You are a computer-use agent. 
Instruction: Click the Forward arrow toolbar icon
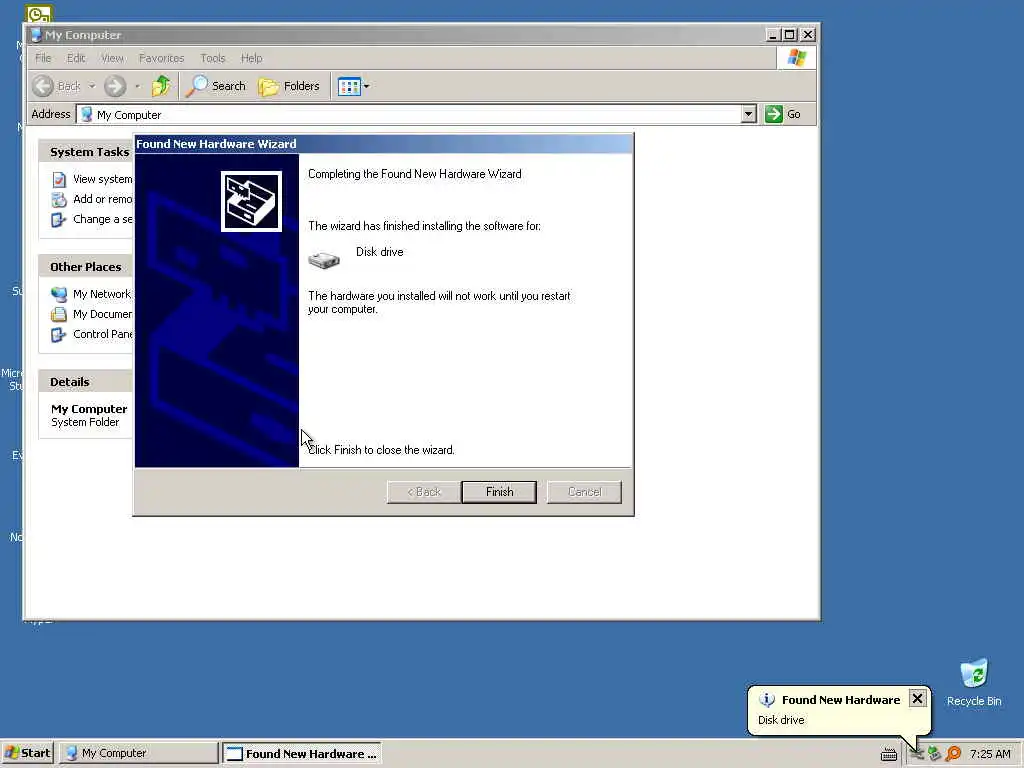tap(115, 86)
